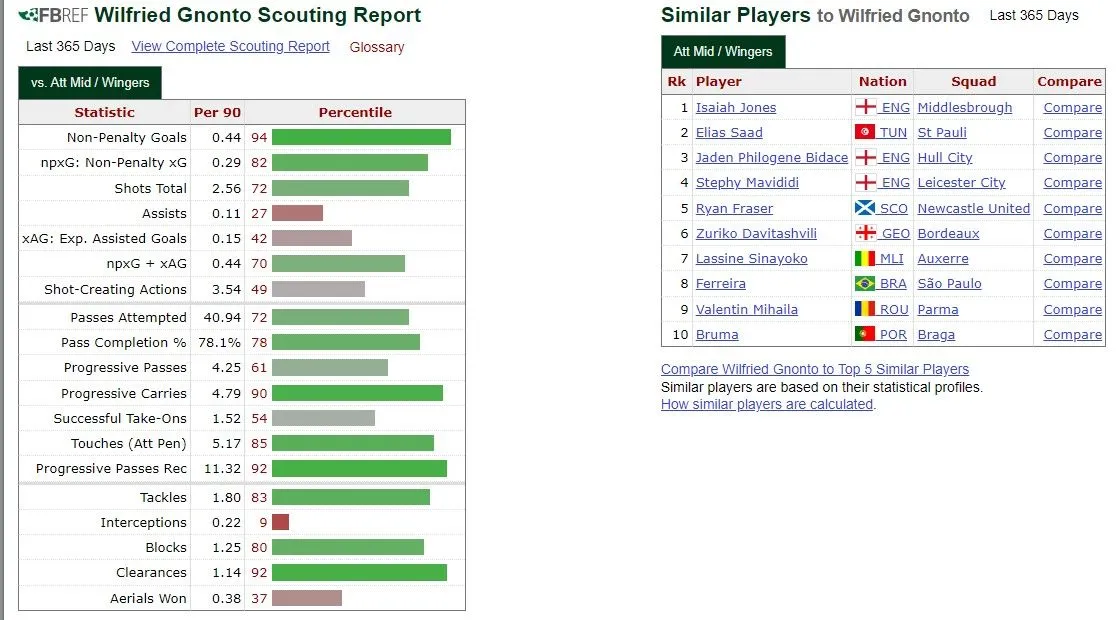1117x620 pixels.
Task: Select the "vs. Att Mid / Wingers" scouting tab
Action: 90,82
